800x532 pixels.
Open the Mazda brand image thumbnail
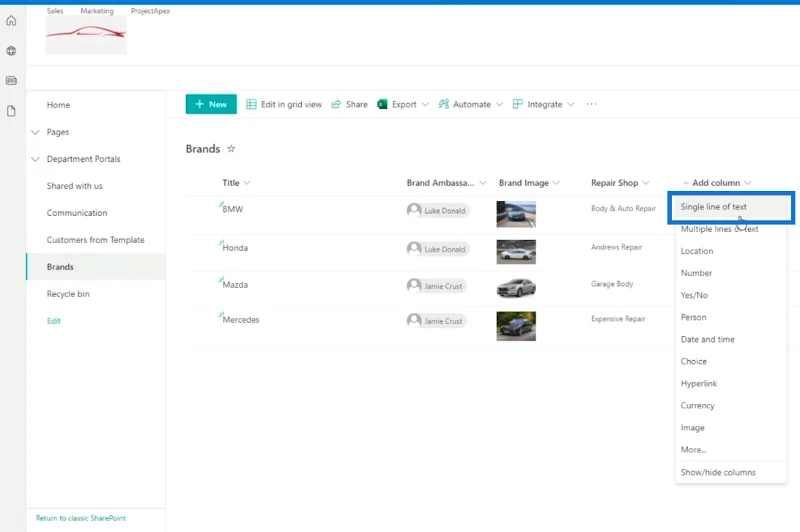pyautogui.click(x=516, y=287)
